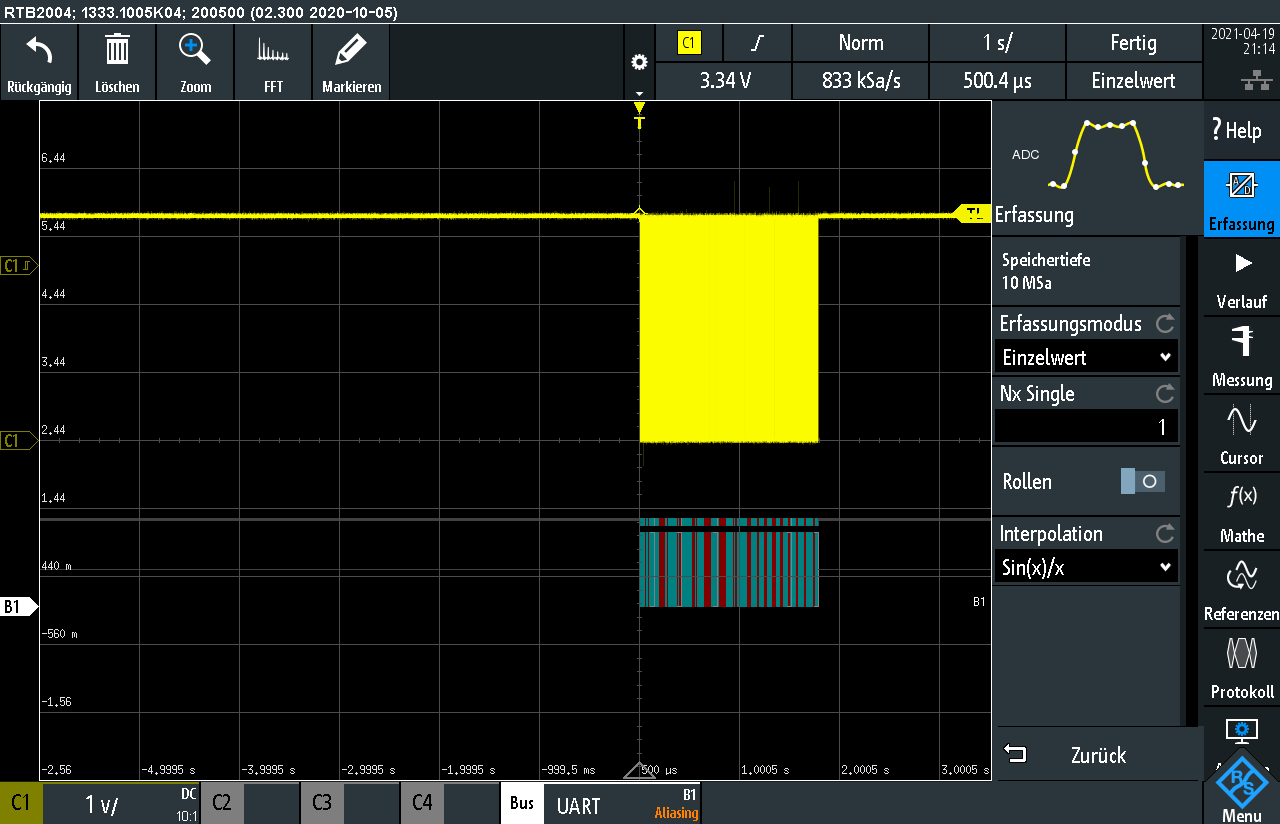Image resolution: width=1280 pixels, height=824 pixels.
Task: Select channel C4 tab
Action: [421, 803]
